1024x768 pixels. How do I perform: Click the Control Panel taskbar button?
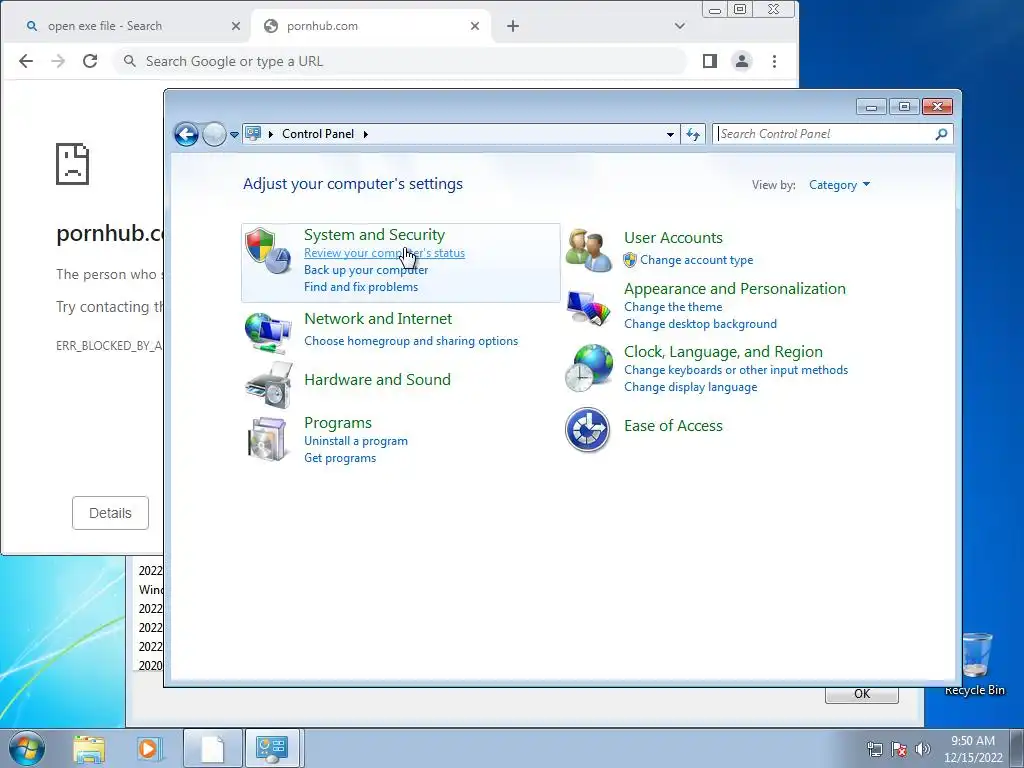[x=272, y=748]
